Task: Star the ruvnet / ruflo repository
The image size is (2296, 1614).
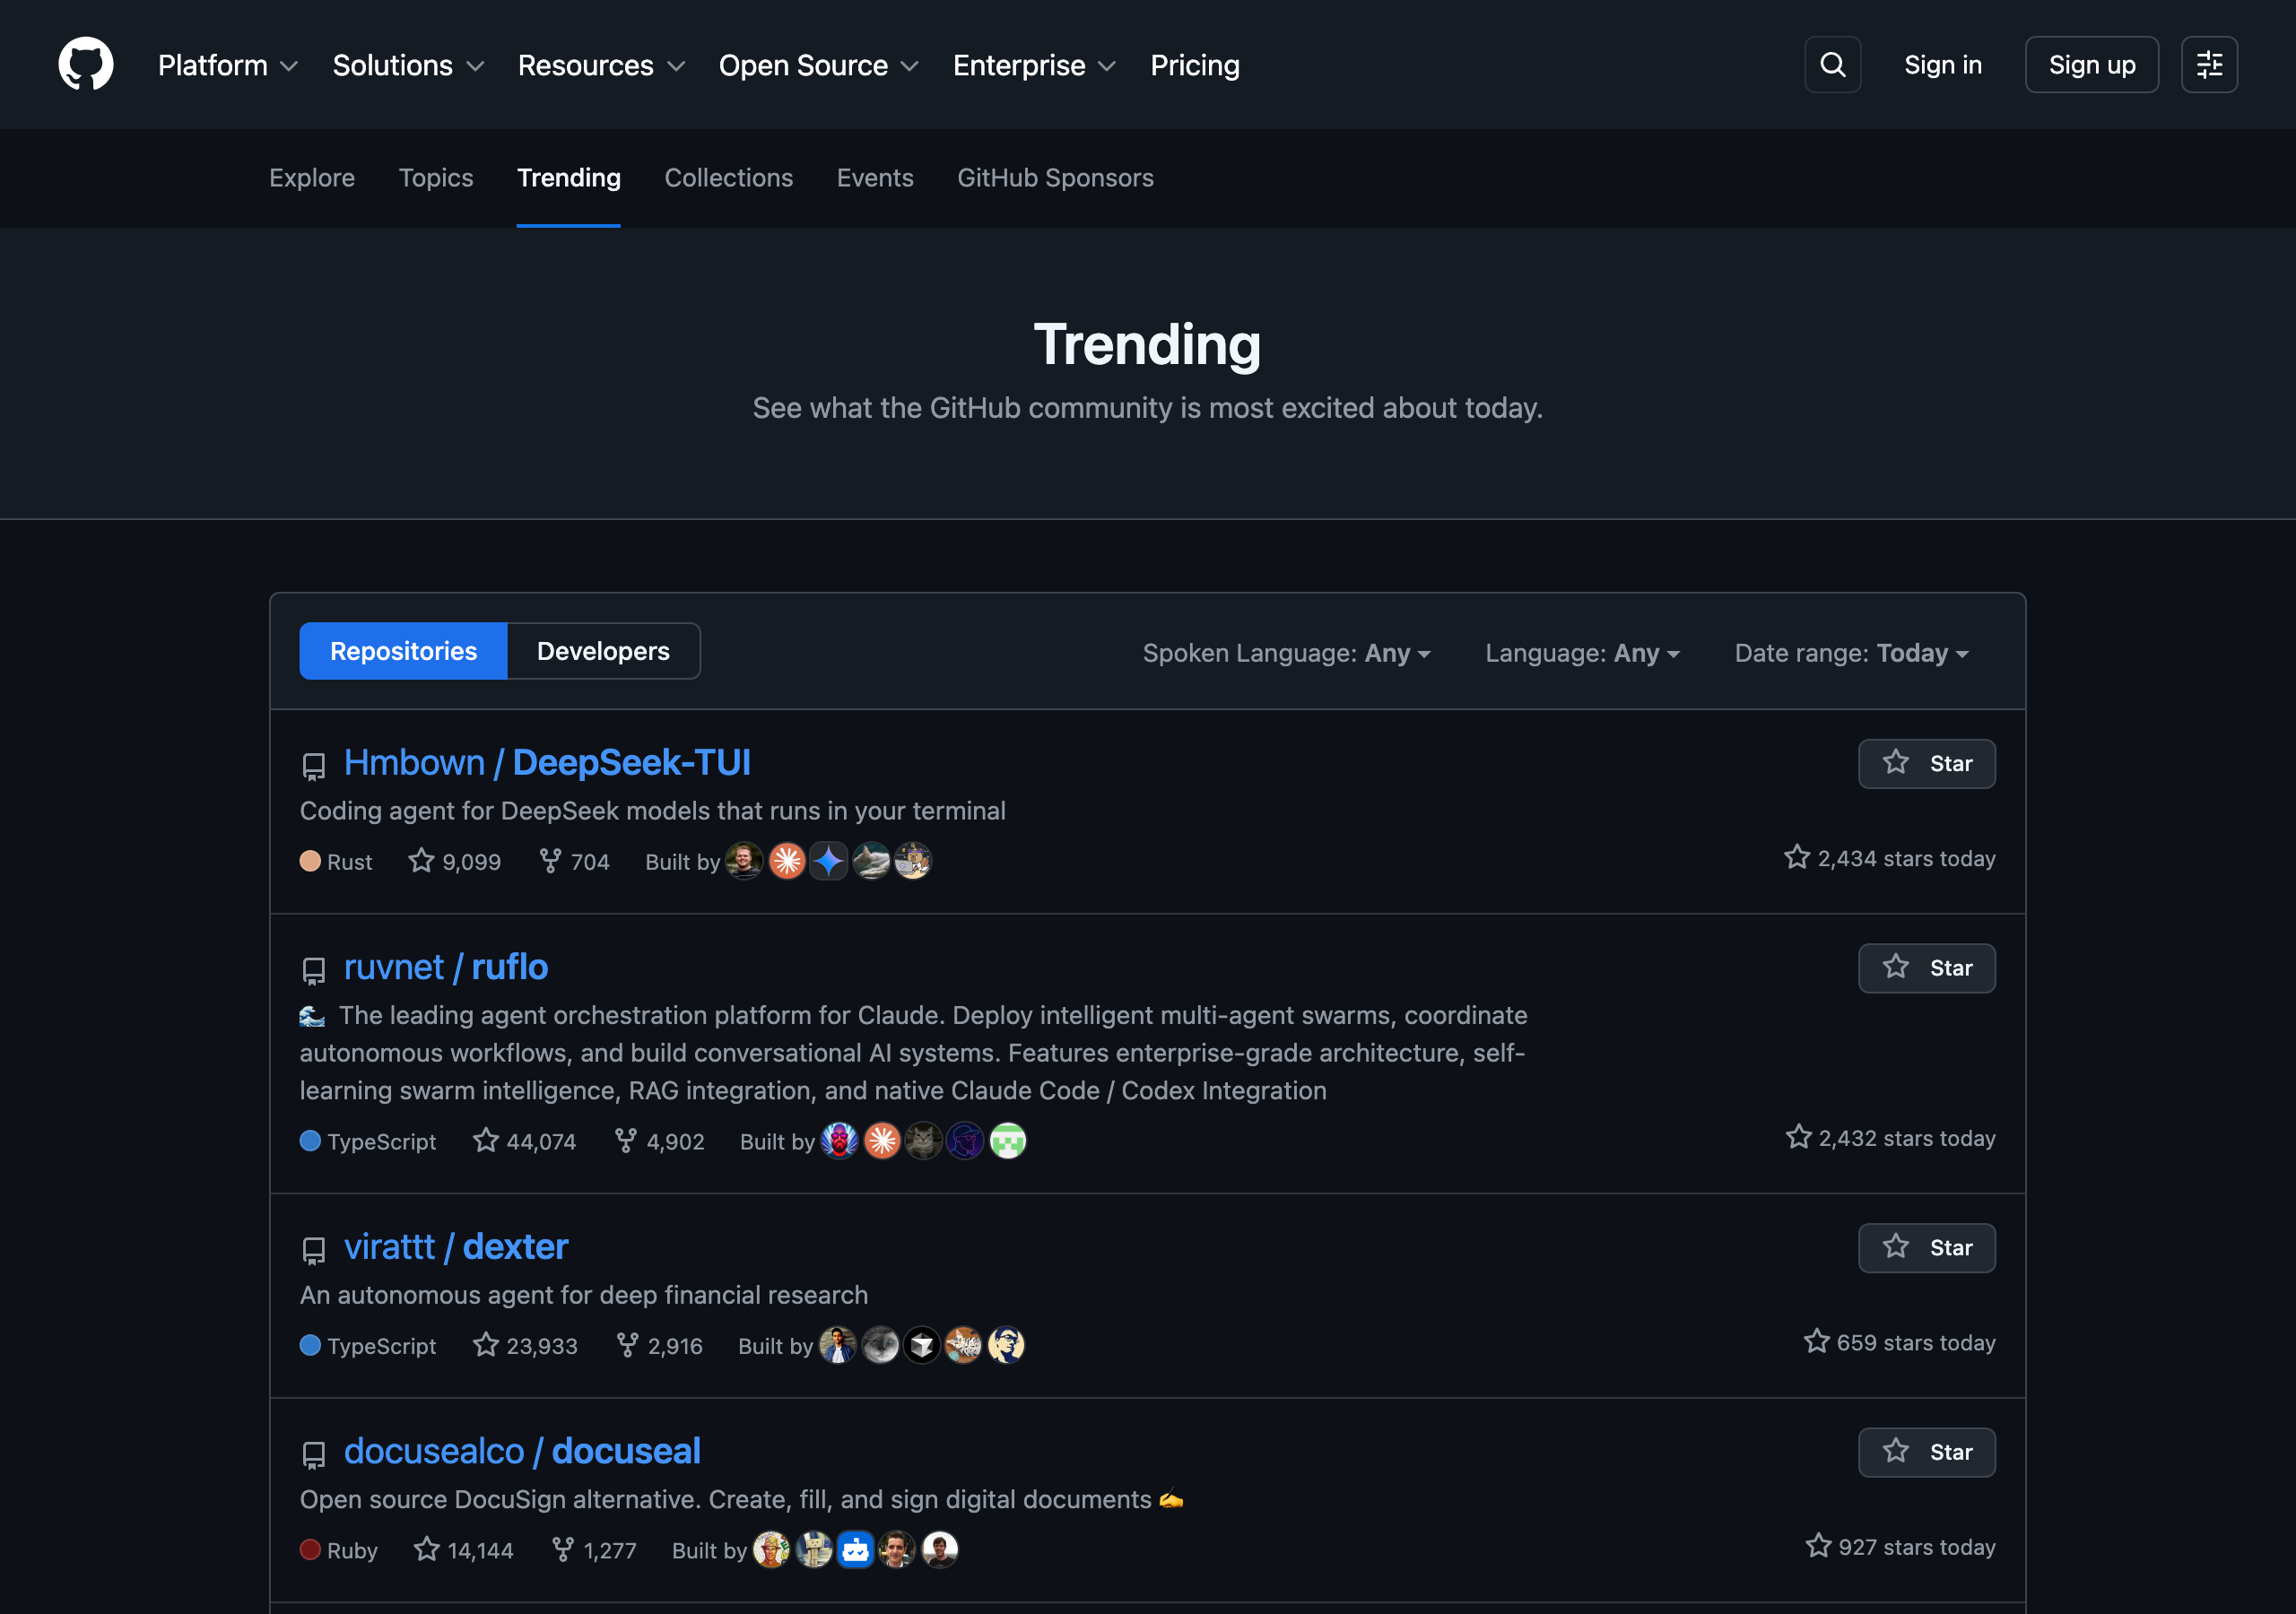Action: point(1926,968)
